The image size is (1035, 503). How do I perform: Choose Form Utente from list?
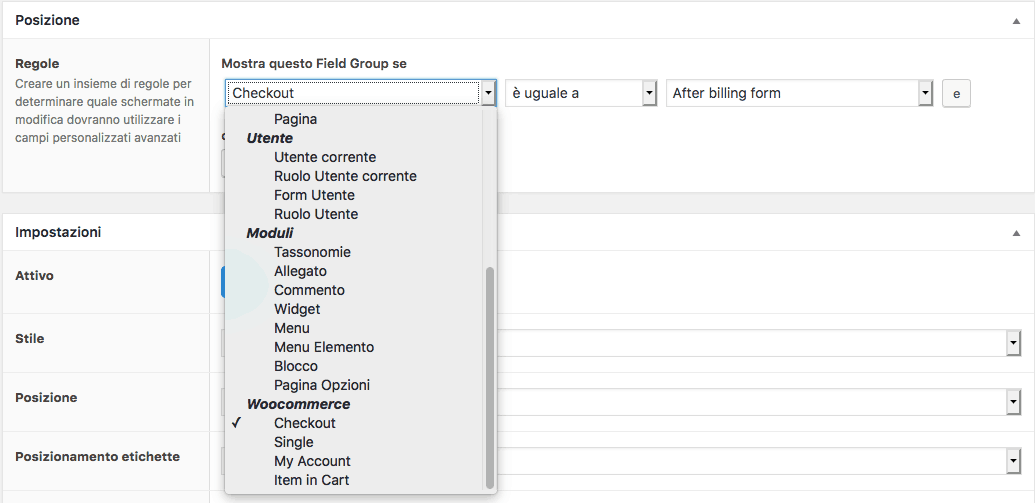(314, 195)
